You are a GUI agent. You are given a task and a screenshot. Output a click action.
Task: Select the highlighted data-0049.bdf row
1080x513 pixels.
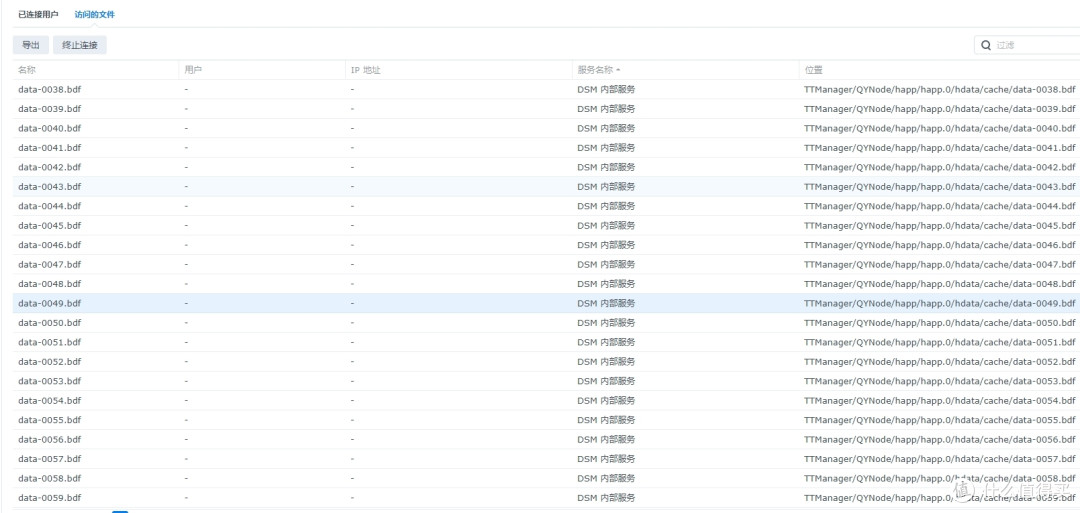[x=49, y=303]
